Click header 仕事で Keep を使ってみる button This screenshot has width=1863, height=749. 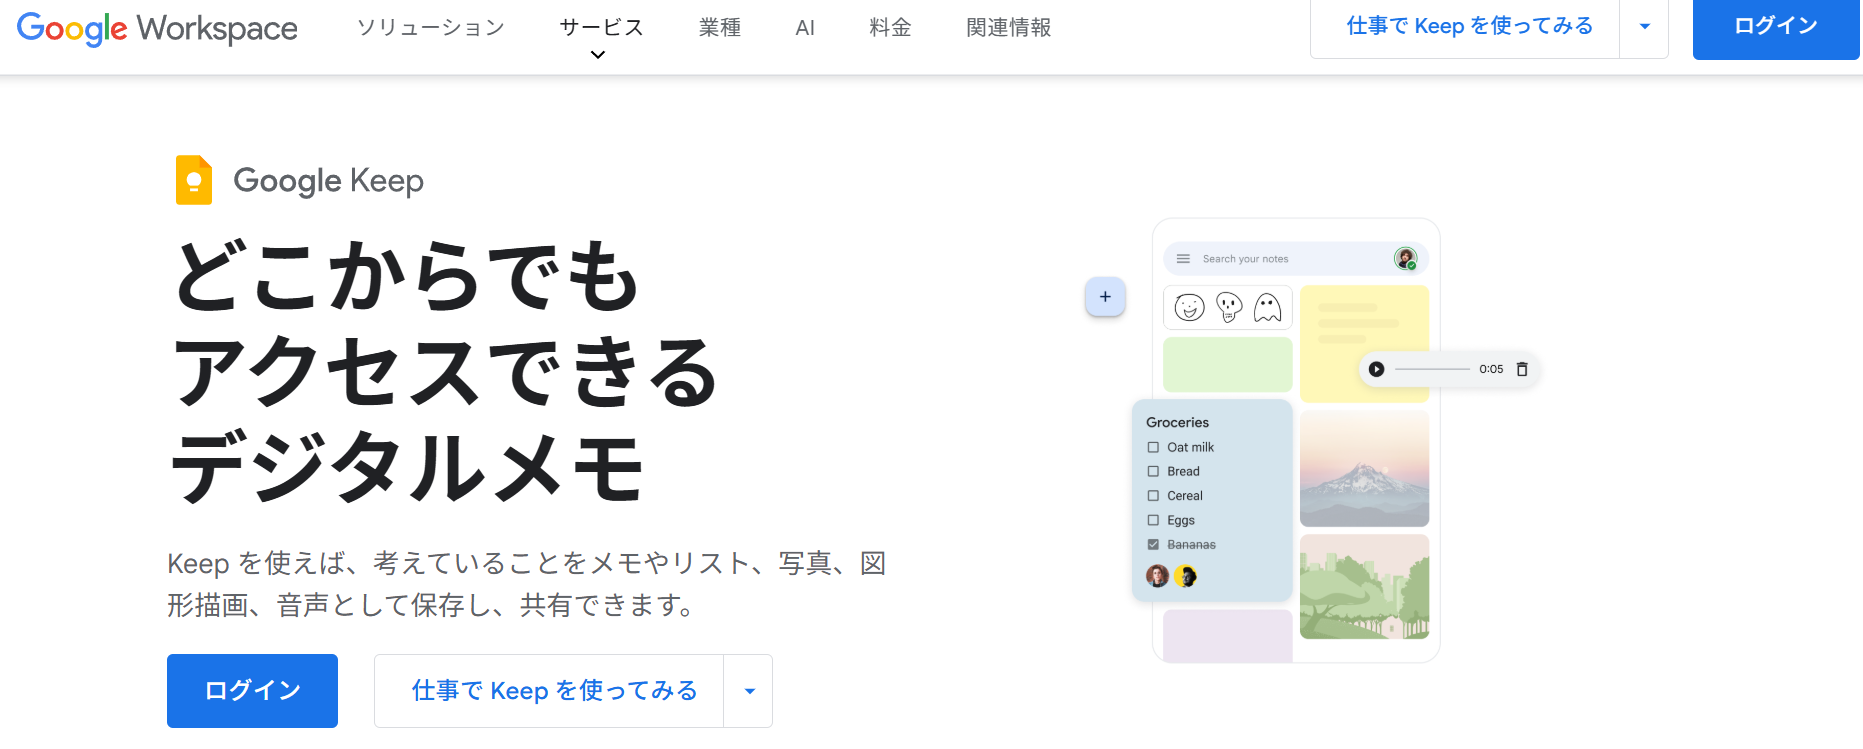tap(1466, 27)
